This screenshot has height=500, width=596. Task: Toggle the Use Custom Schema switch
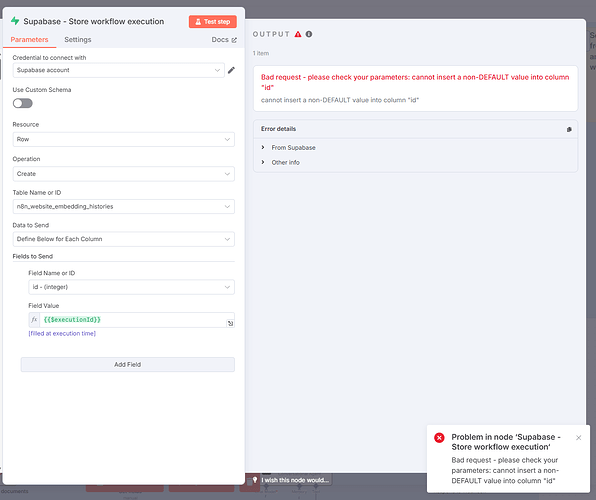(x=23, y=103)
